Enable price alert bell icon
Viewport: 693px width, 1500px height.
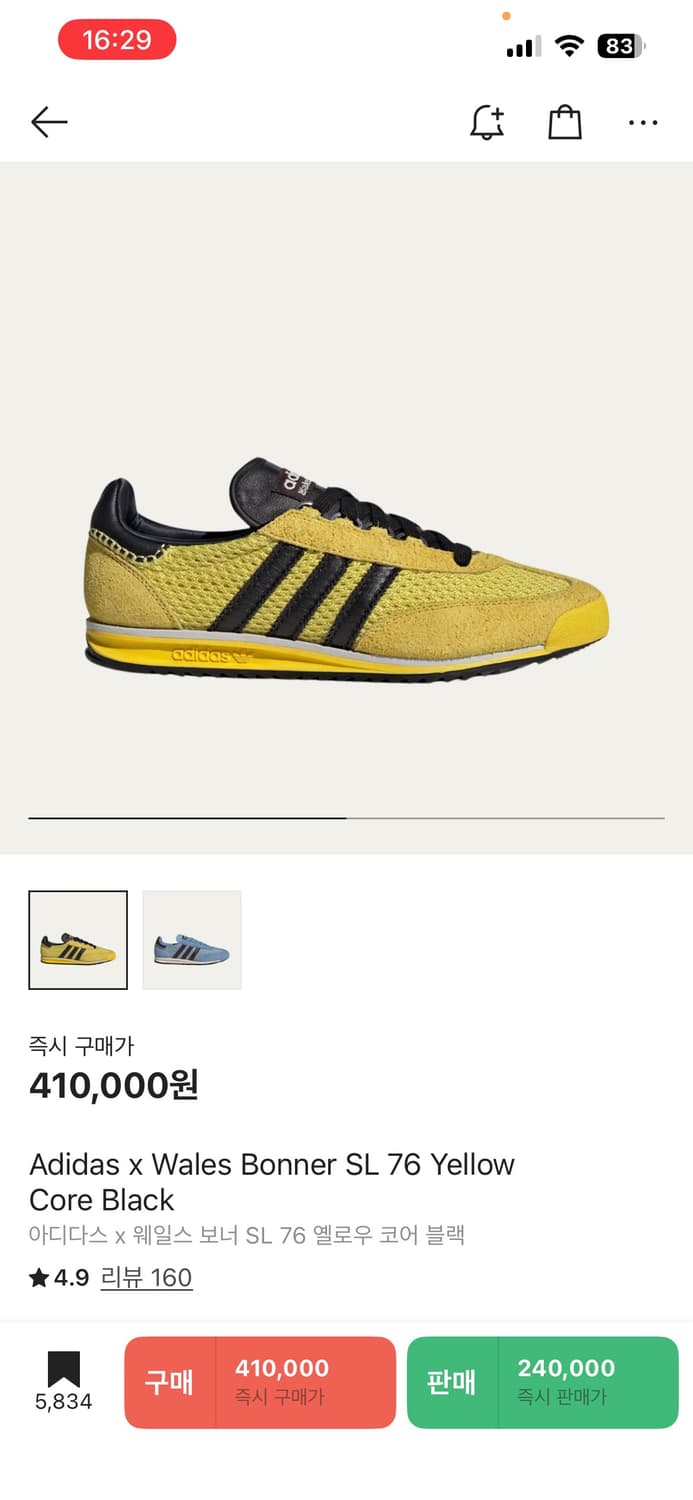(487, 122)
